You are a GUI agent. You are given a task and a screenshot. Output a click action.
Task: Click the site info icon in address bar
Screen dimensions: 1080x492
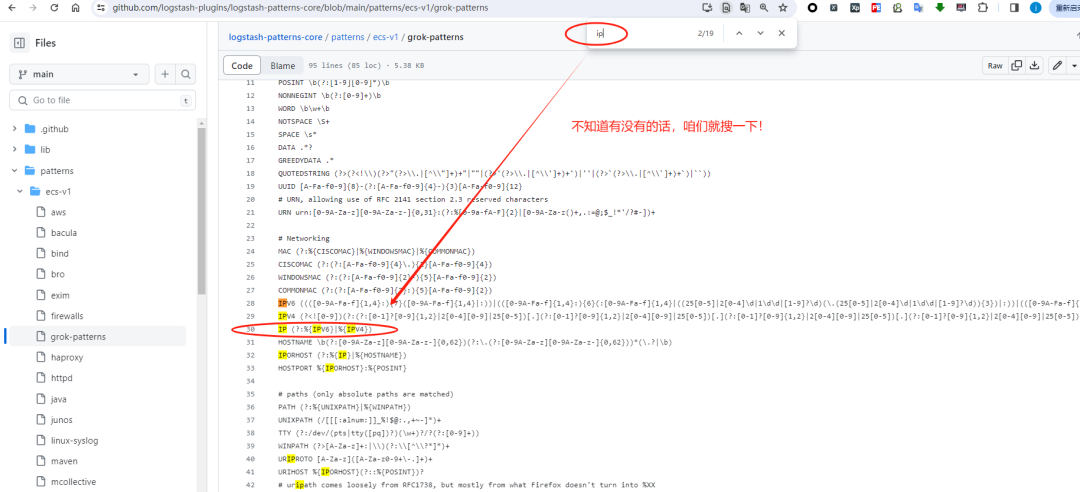point(101,8)
